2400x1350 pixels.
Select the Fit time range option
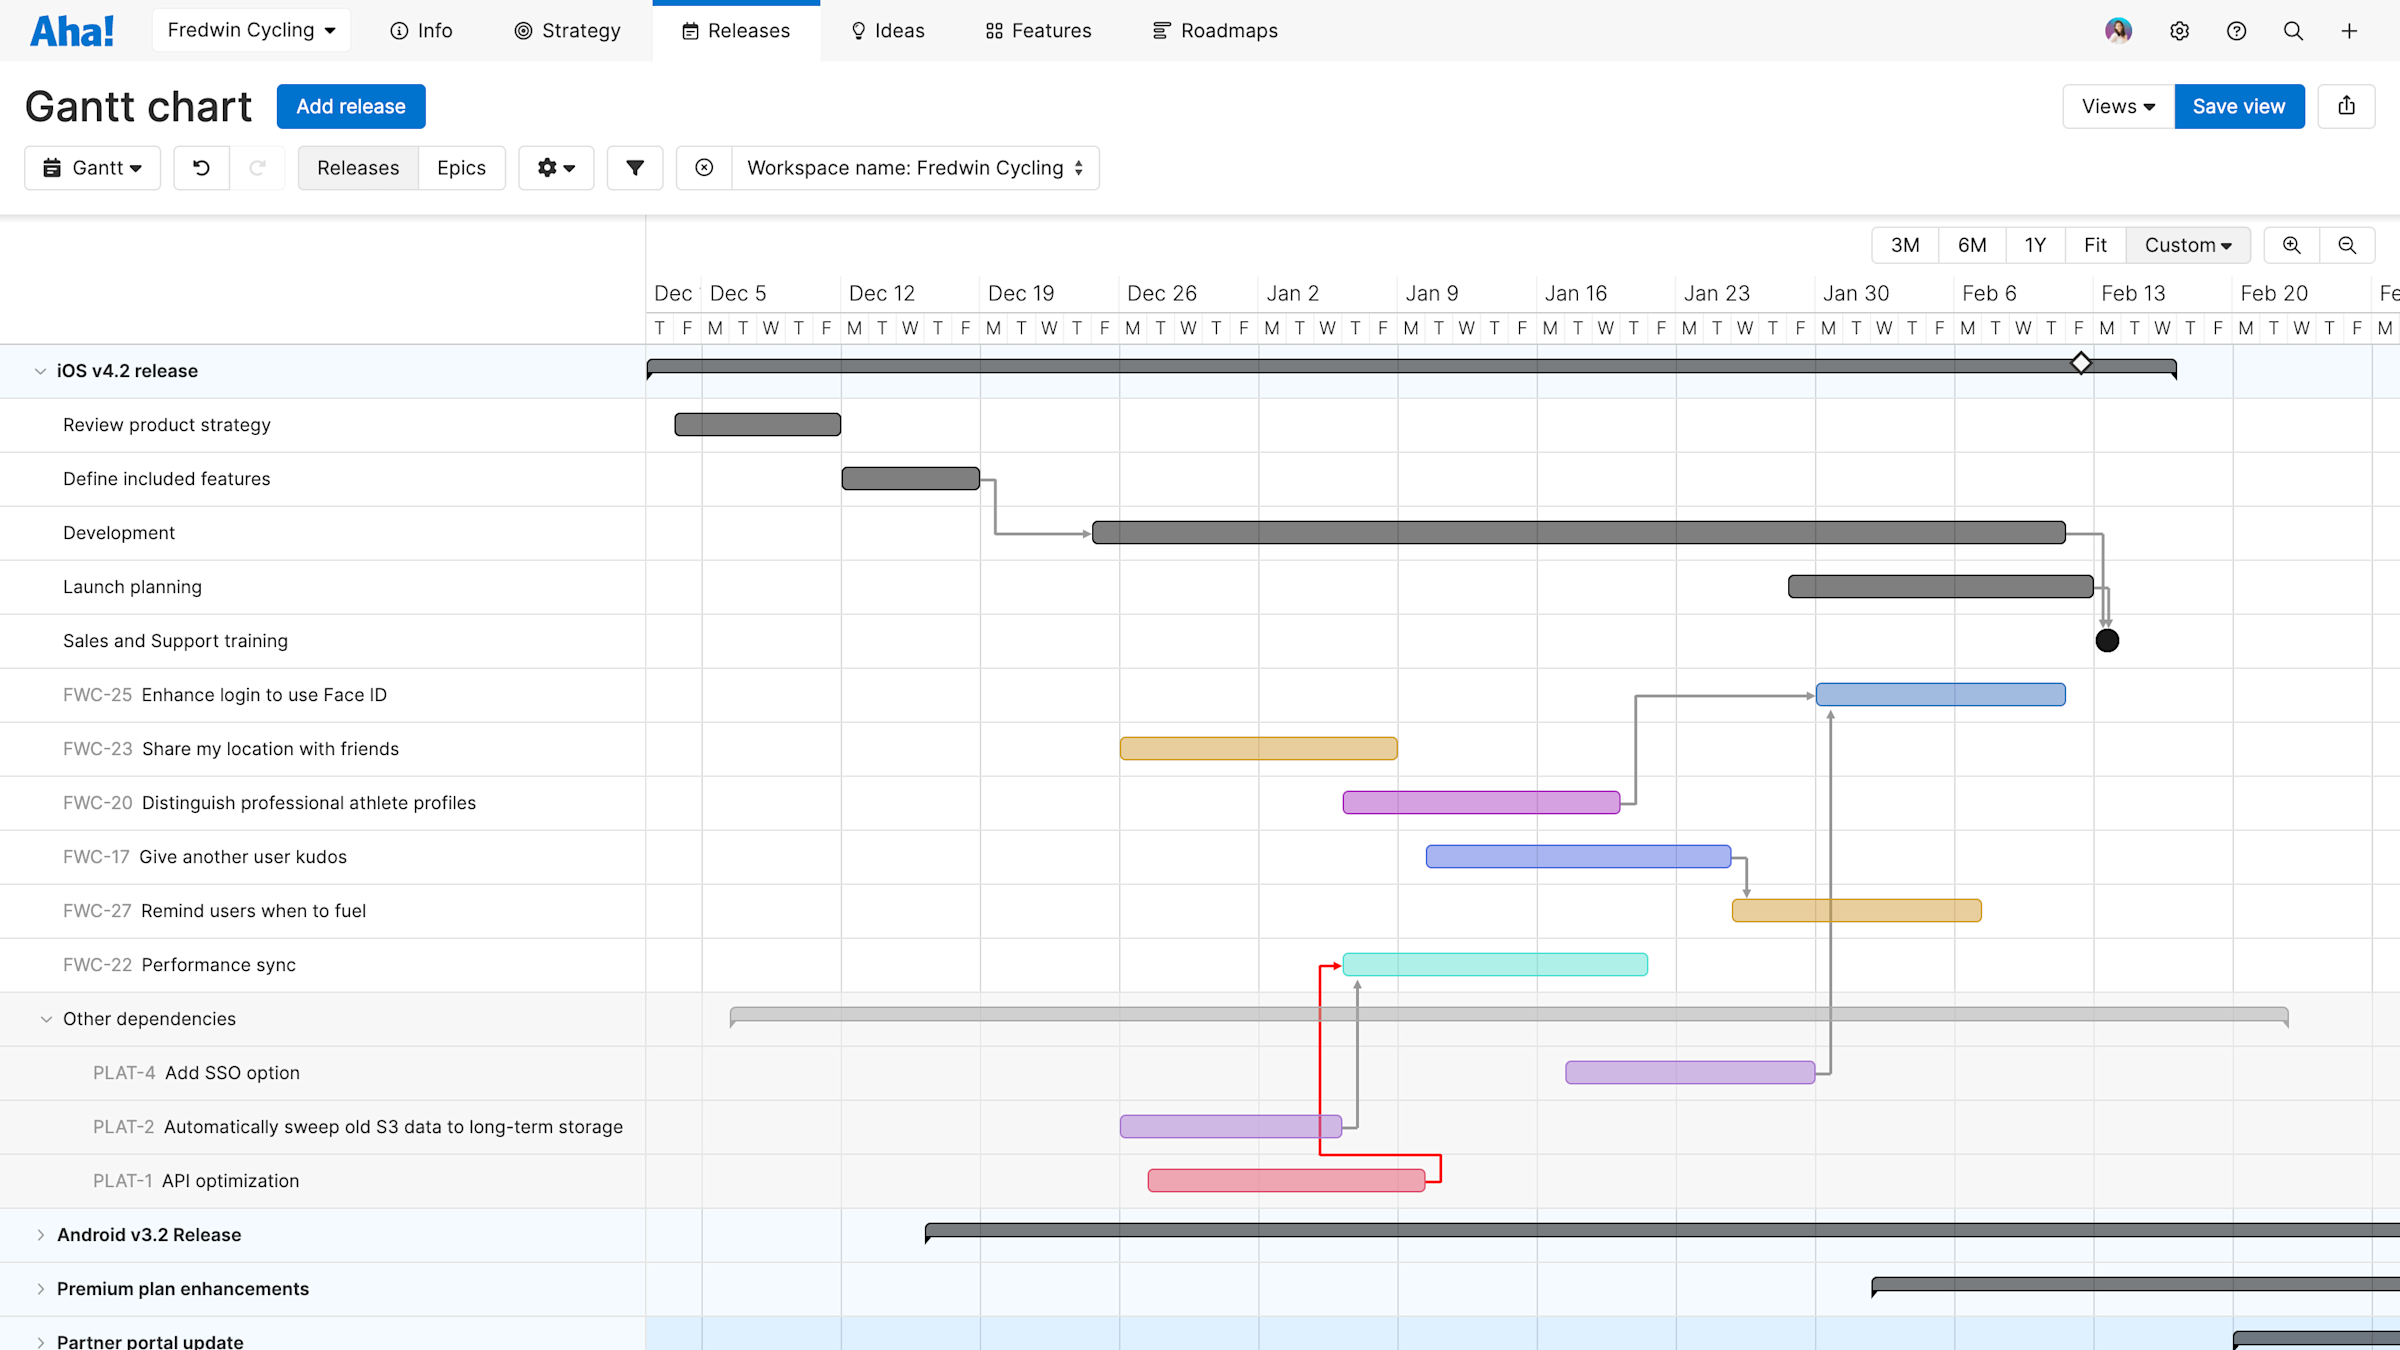(x=2095, y=244)
